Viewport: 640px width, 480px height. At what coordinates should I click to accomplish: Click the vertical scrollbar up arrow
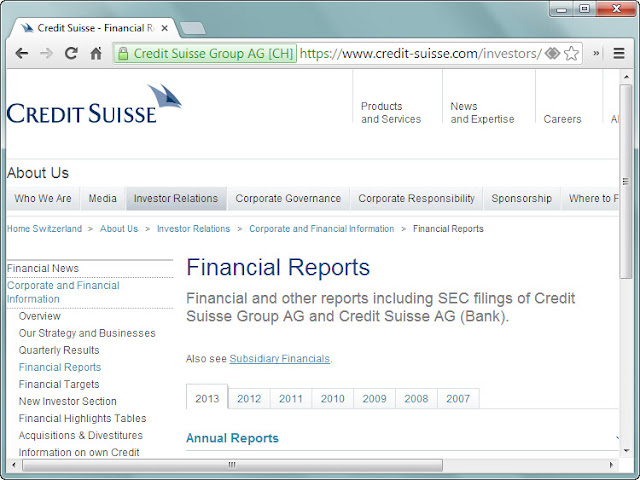click(626, 76)
